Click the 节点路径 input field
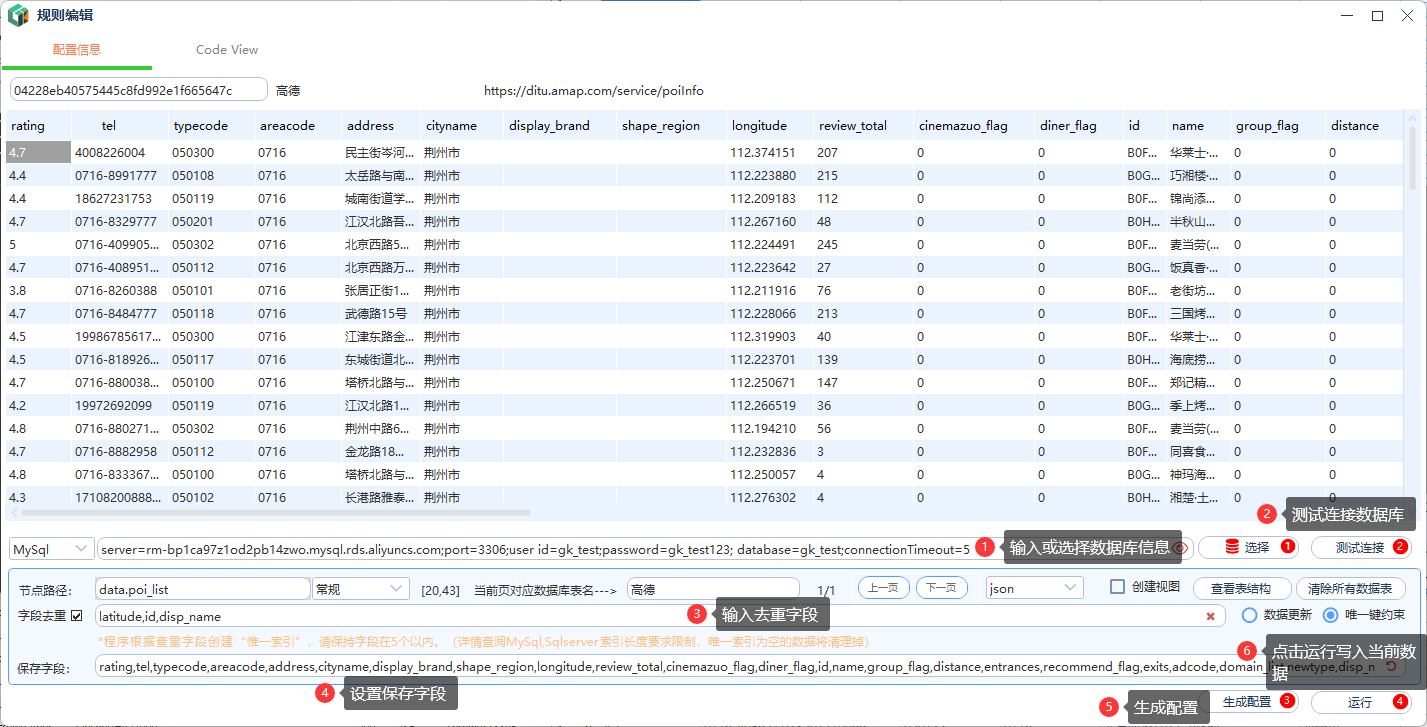 [x=202, y=589]
